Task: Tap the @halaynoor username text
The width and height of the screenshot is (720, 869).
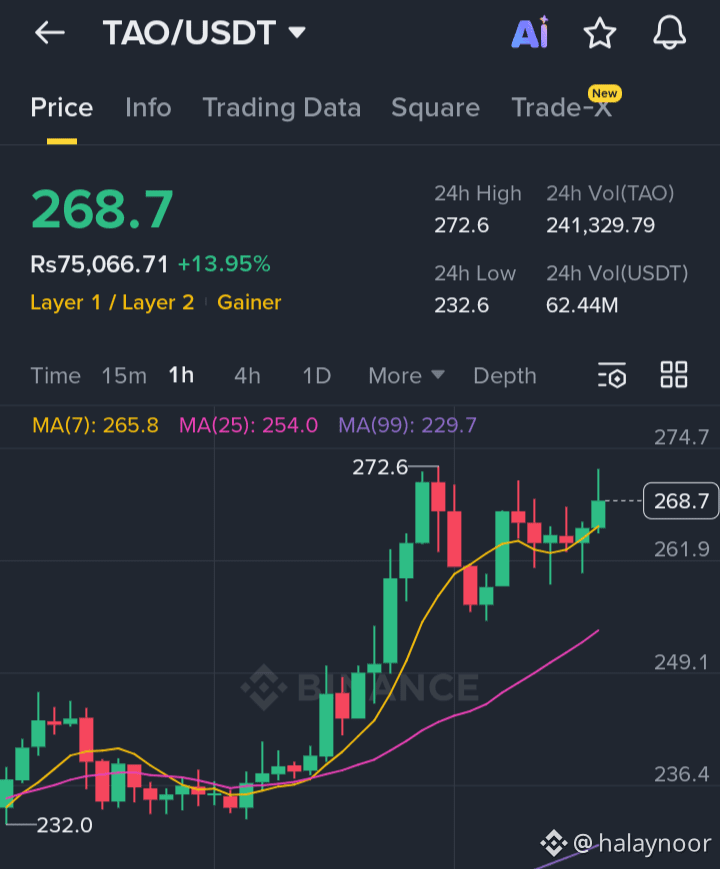Action: [642, 844]
